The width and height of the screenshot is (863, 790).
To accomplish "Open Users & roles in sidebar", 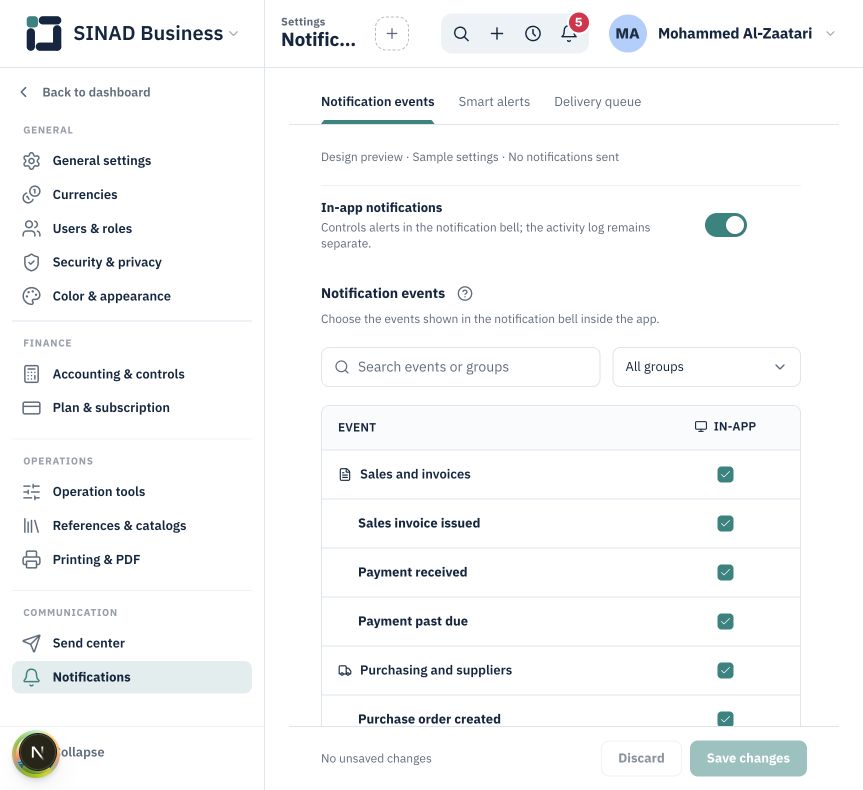I will tap(132, 228).
